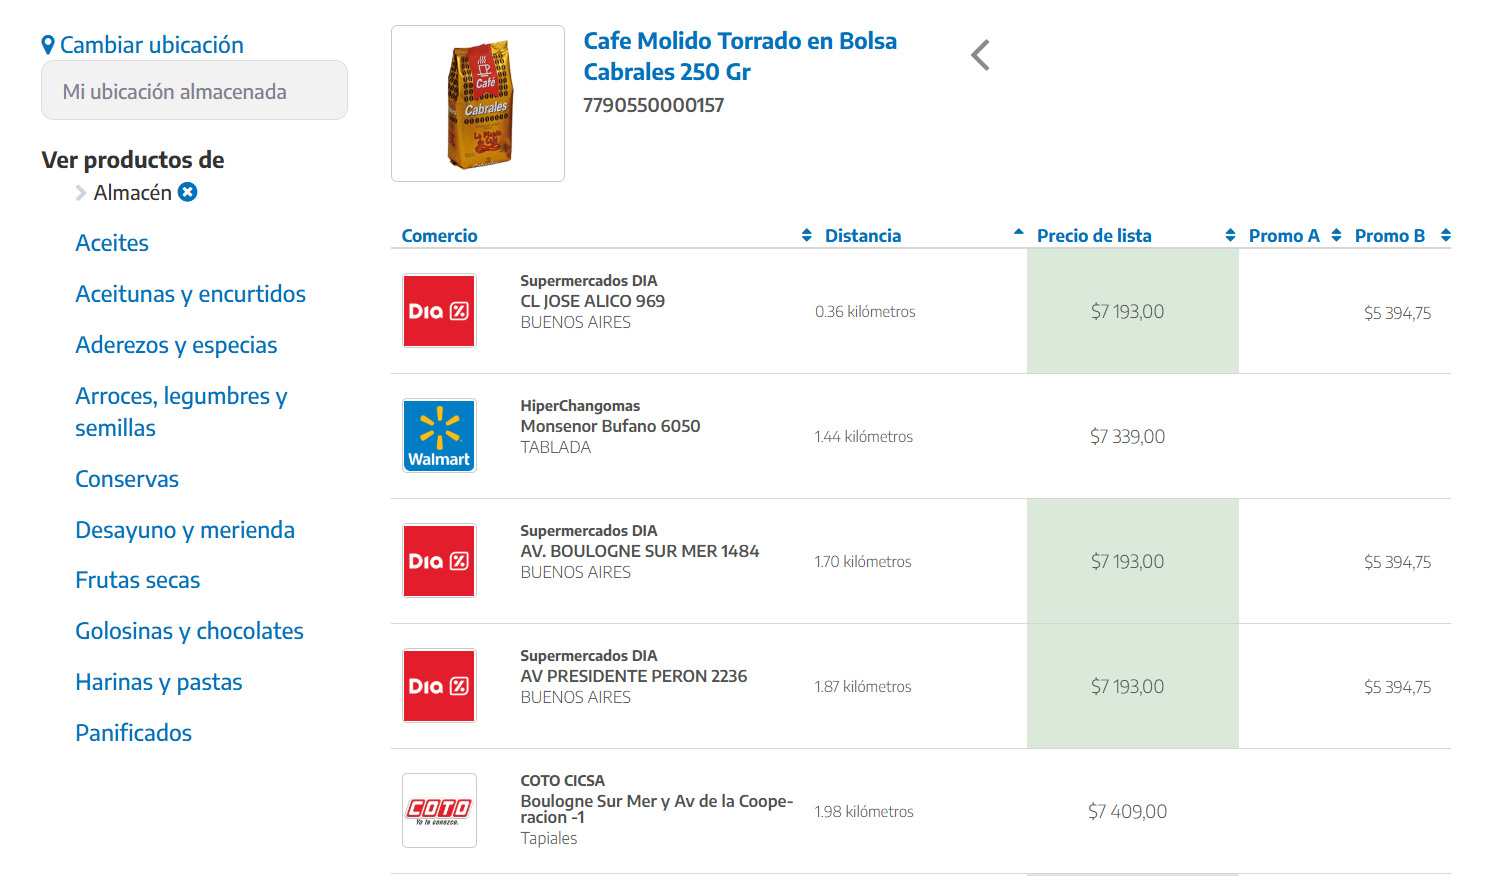Click the COTO store logo
1485x876 pixels.
tap(439, 810)
